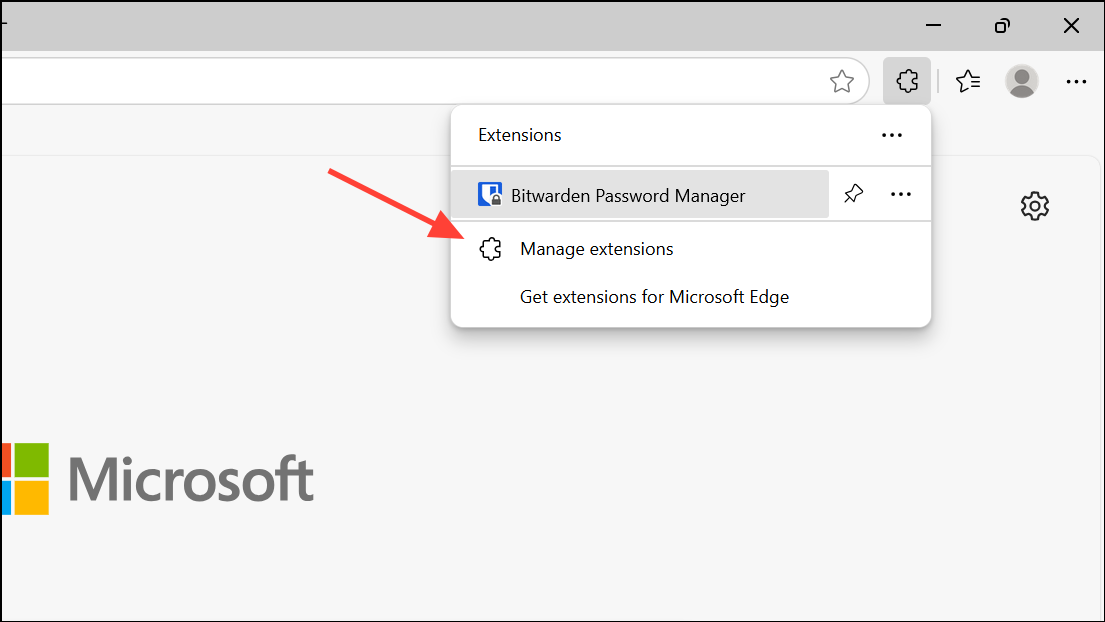Click puzzle icon beside Manage extensions
Screen dimensions: 1105x622
(490, 249)
